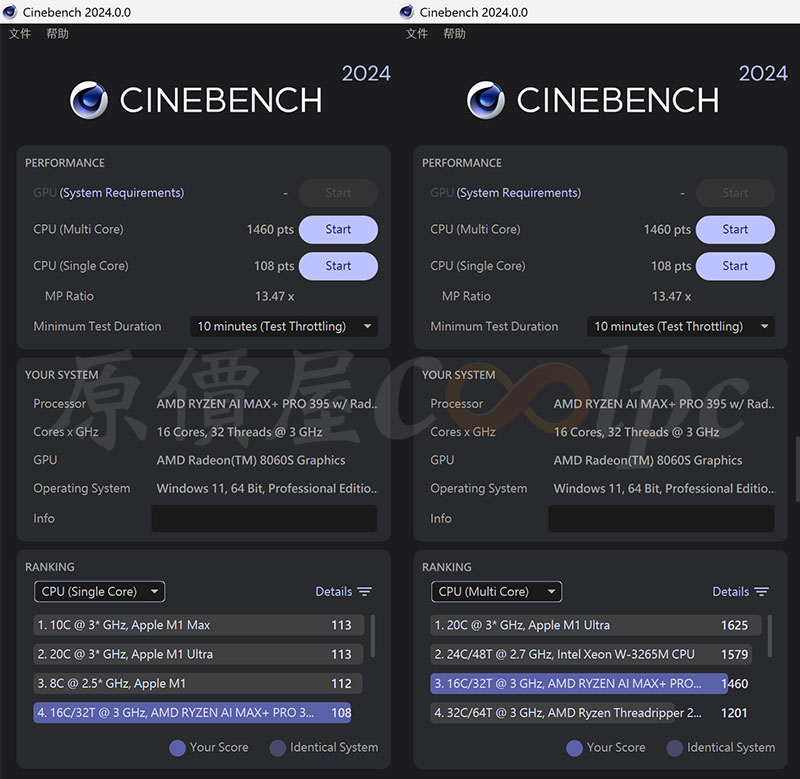Click 'AMD Radeon(TM) 8060S Graphics' in right window
800x779 pixels.
pyautogui.click(x=648, y=460)
